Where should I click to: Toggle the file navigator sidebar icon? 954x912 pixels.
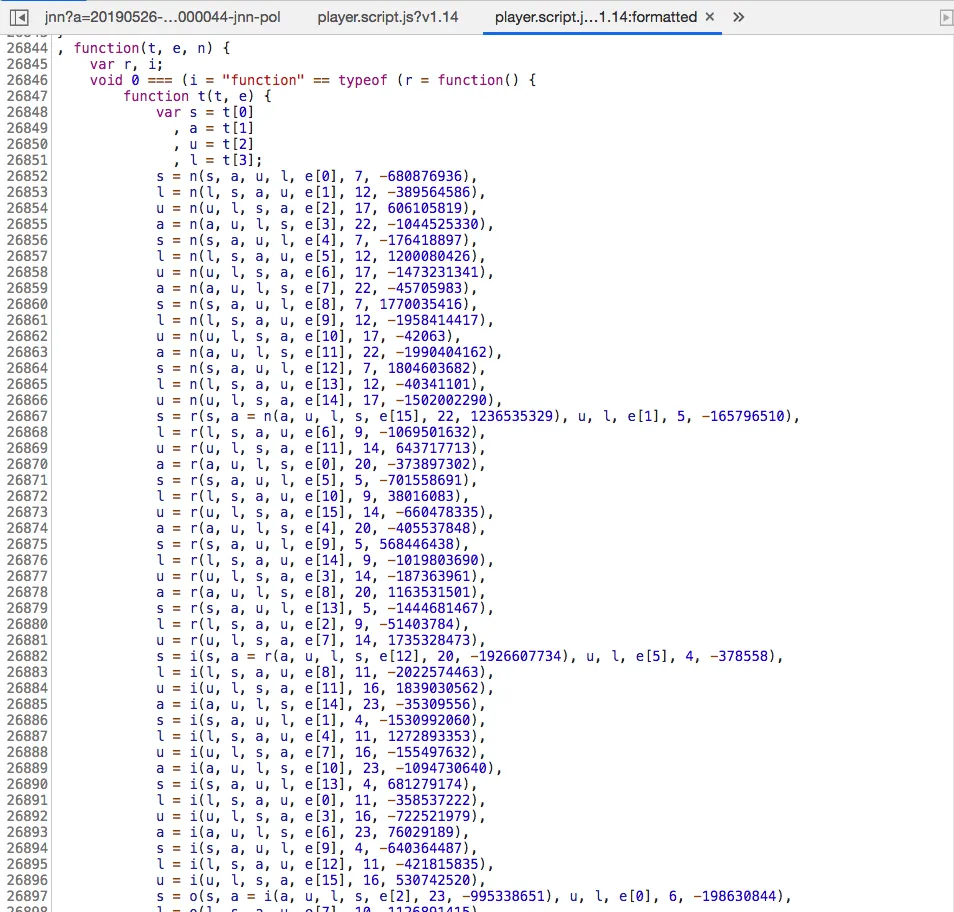[x=19, y=18]
